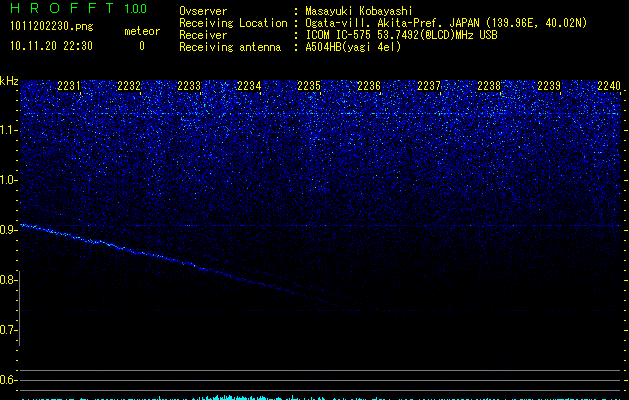Click observer name Masayuki Kobayashi
629x400 pixels.
point(359,11)
